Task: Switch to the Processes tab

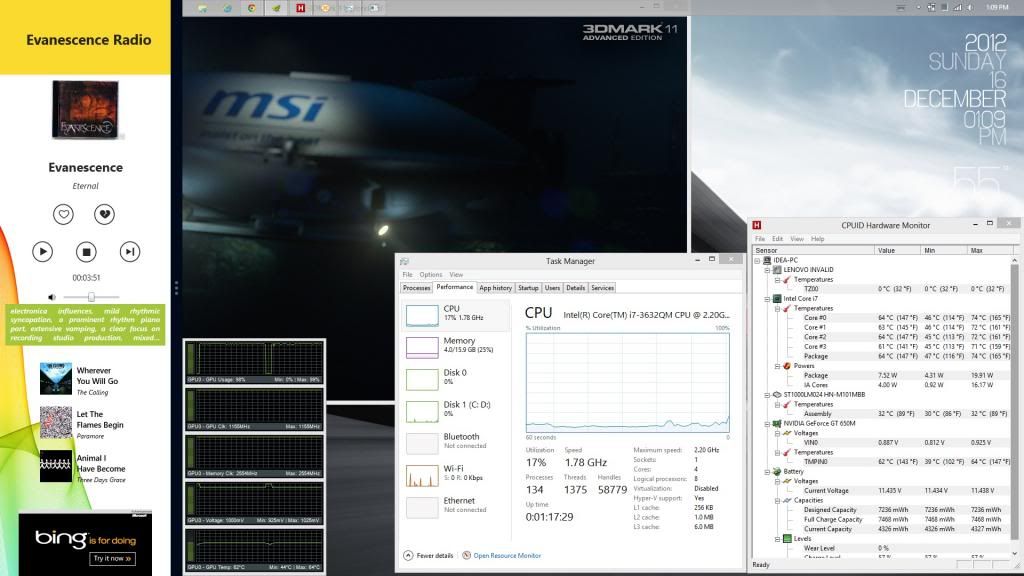Action: click(416, 288)
